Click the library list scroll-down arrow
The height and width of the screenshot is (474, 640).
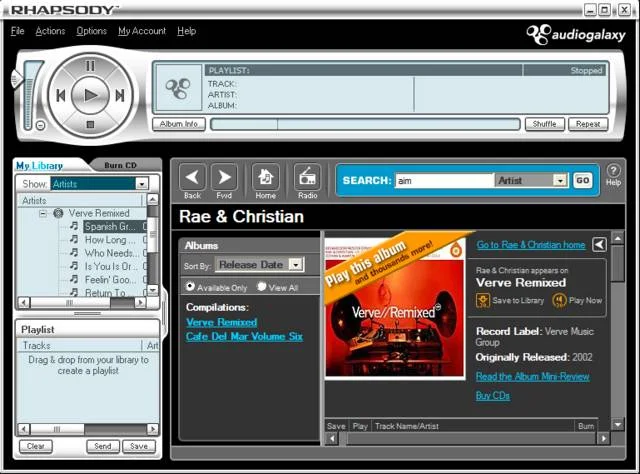(x=153, y=290)
